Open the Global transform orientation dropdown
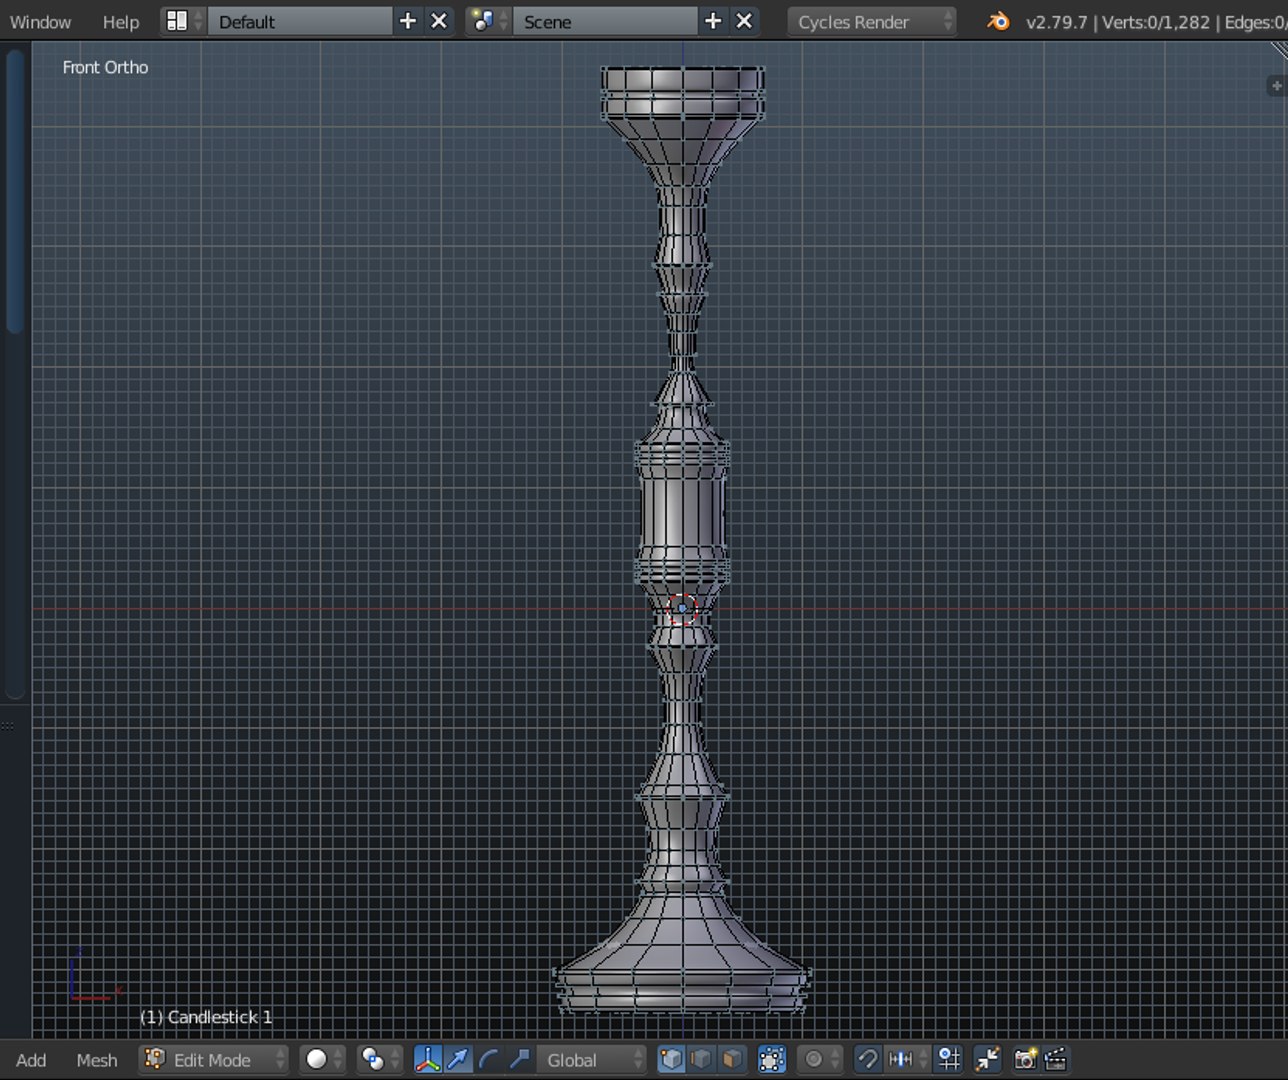 [591, 1059]
